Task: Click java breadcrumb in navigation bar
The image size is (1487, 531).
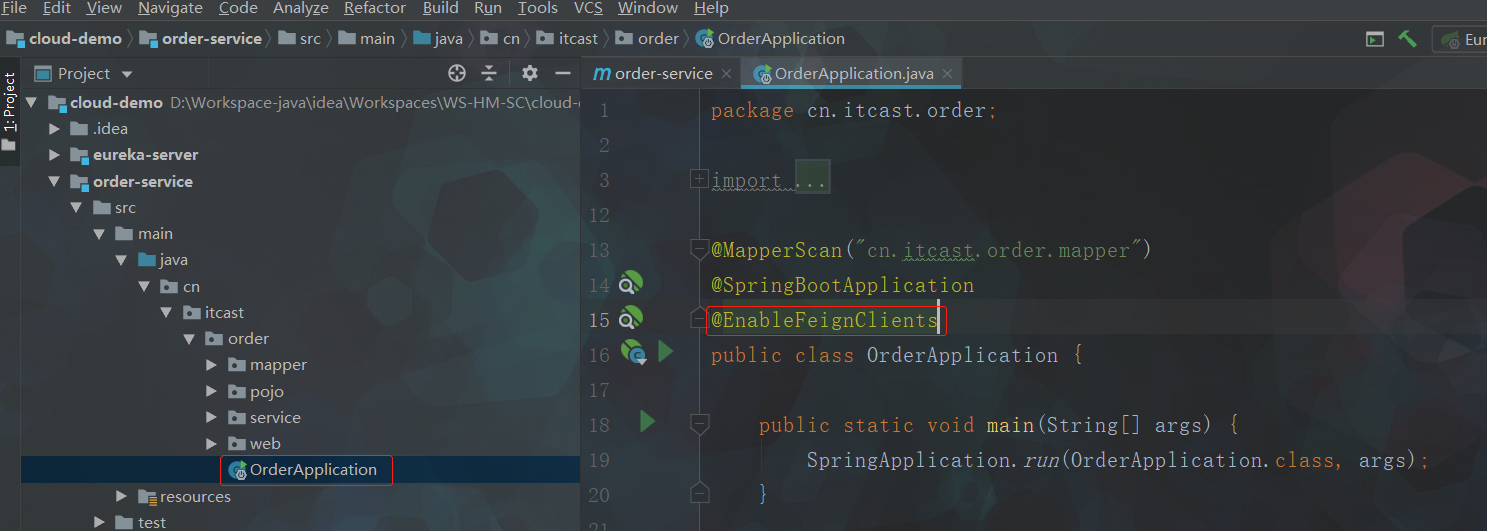Action: click(437, 39)
